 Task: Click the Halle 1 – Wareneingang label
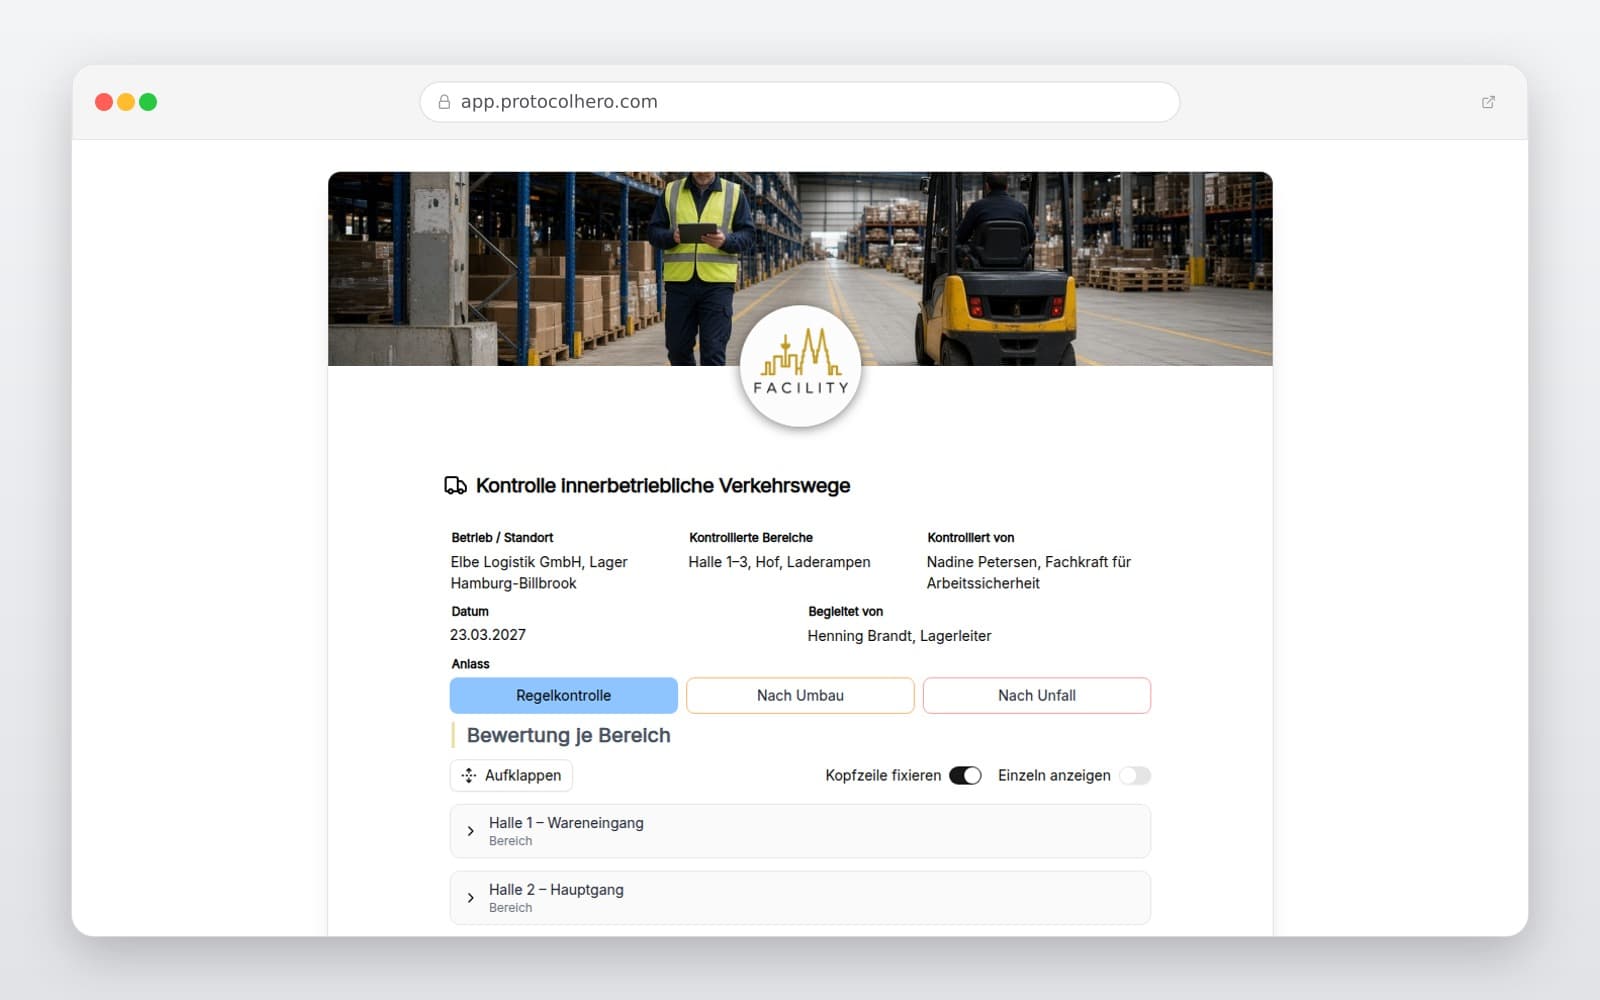pyautogui.click(x=566, y=823)
